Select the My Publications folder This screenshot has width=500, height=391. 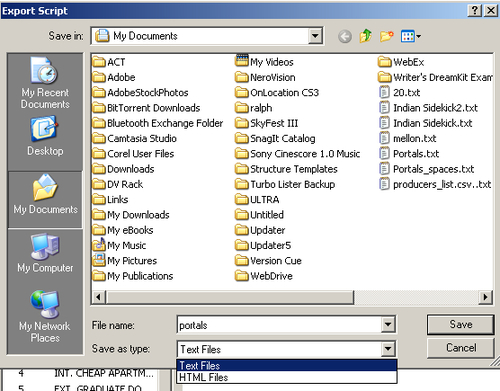point(133,276)
